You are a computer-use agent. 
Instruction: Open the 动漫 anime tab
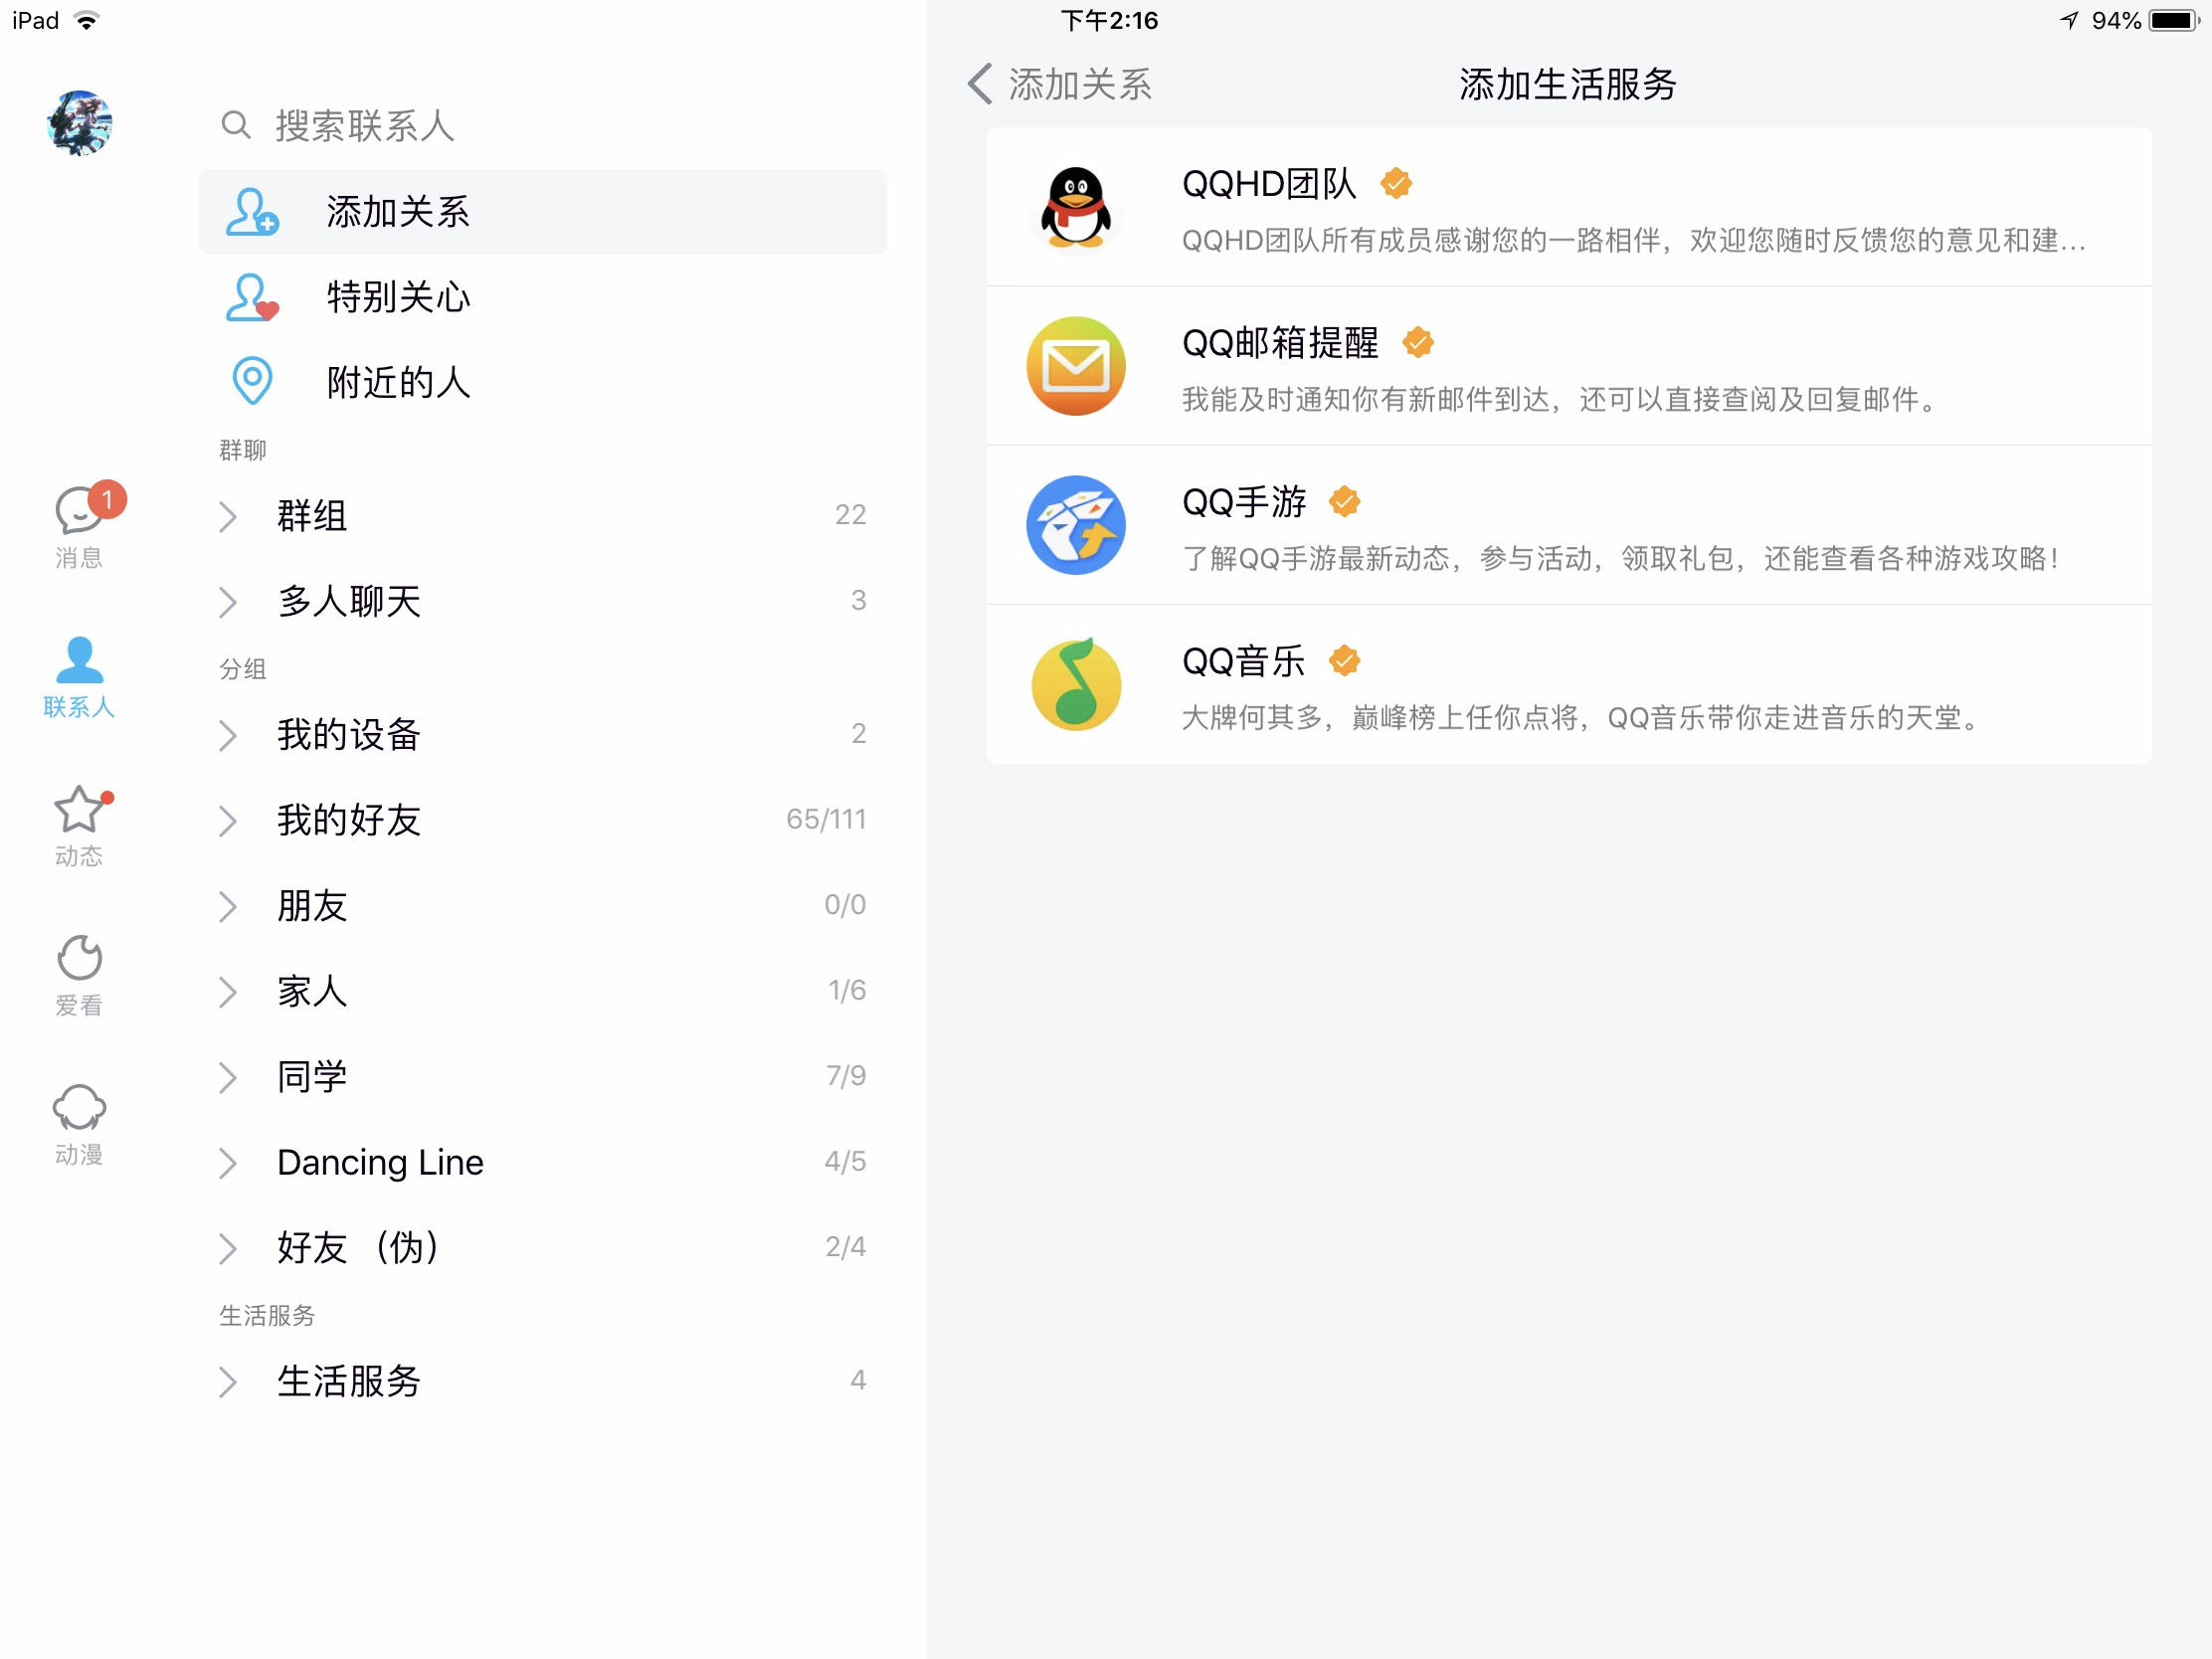[x=79, y=1125]
